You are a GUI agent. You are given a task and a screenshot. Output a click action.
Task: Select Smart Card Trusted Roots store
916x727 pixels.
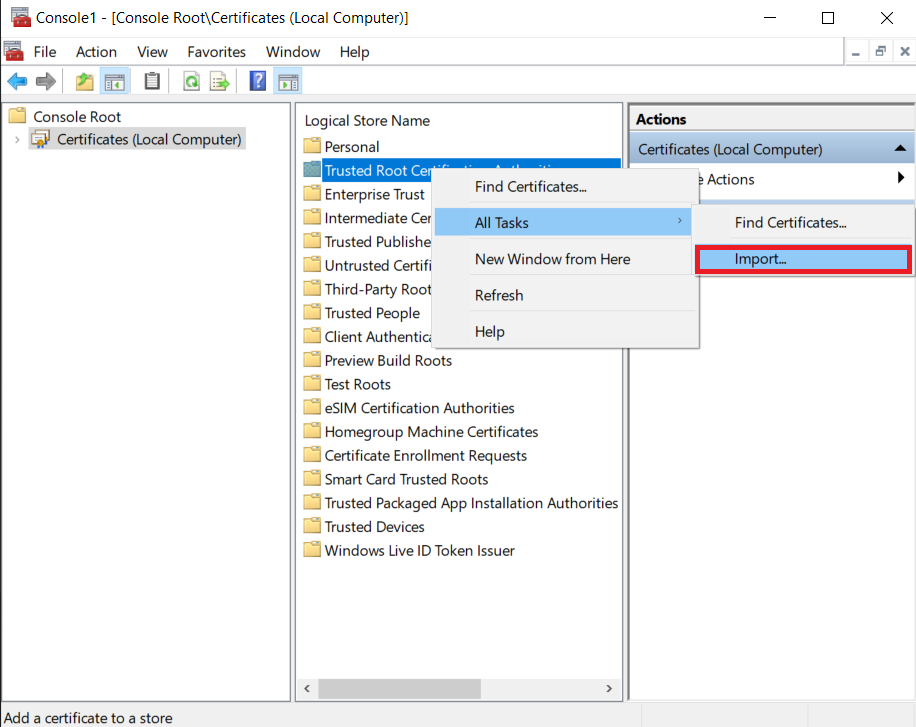(406, 479)
